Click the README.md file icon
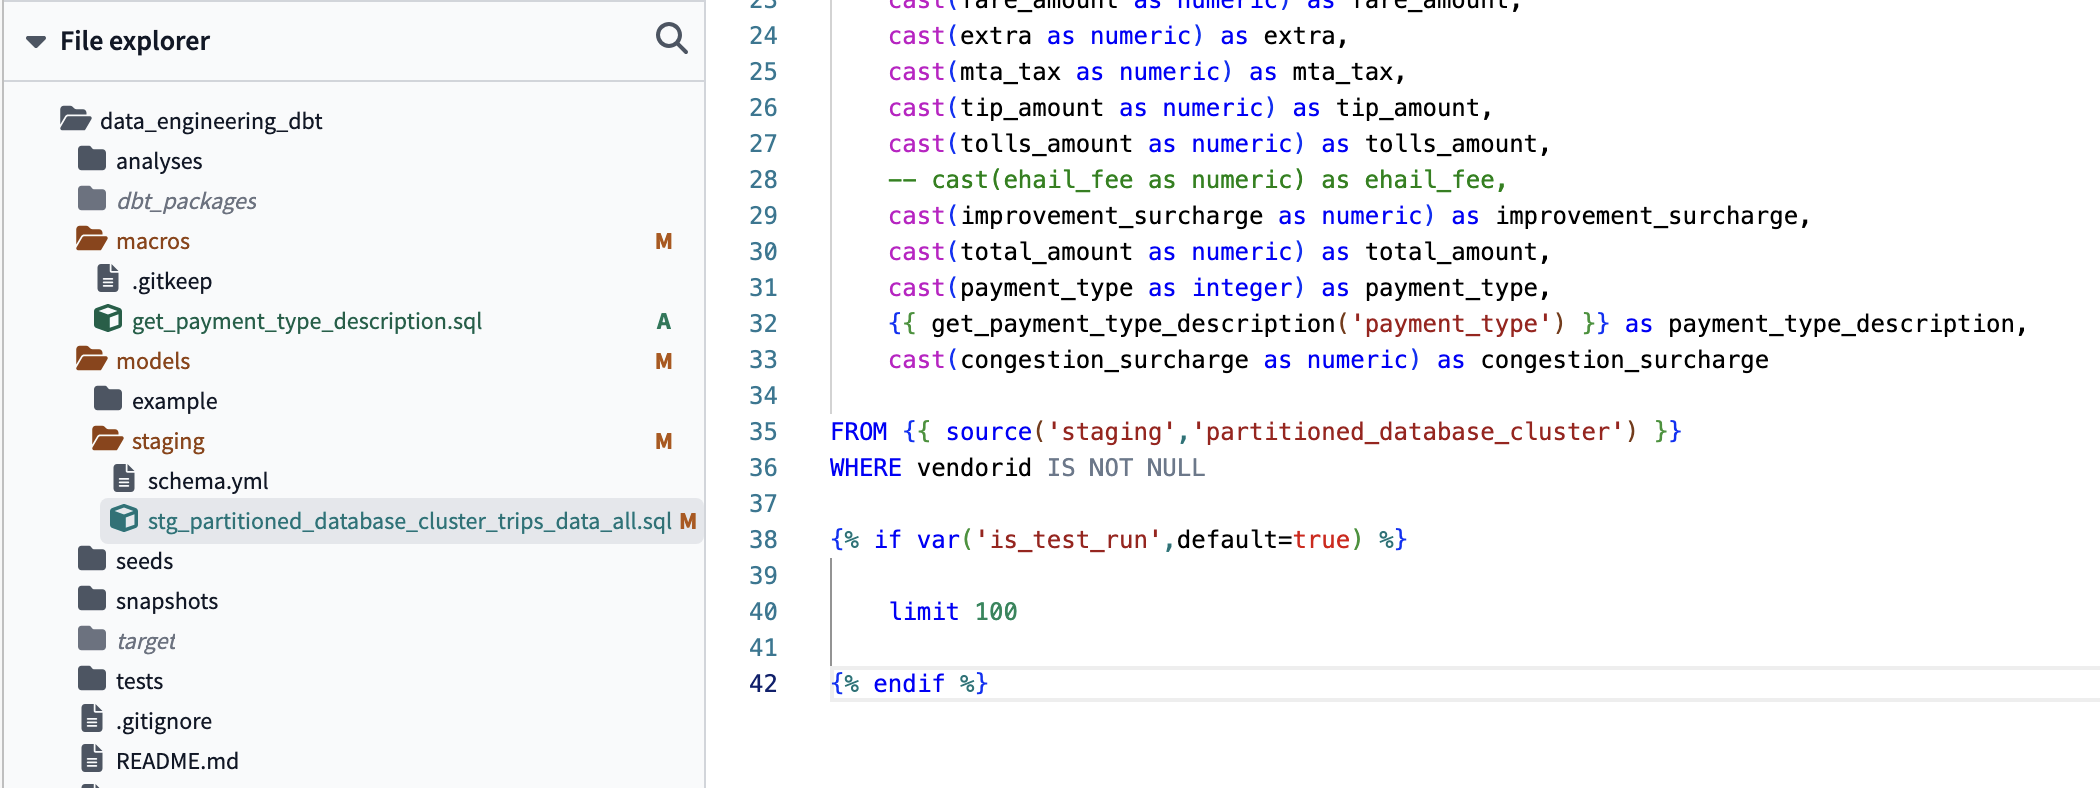Screen dimensions: 2100x788 point(92,759)
